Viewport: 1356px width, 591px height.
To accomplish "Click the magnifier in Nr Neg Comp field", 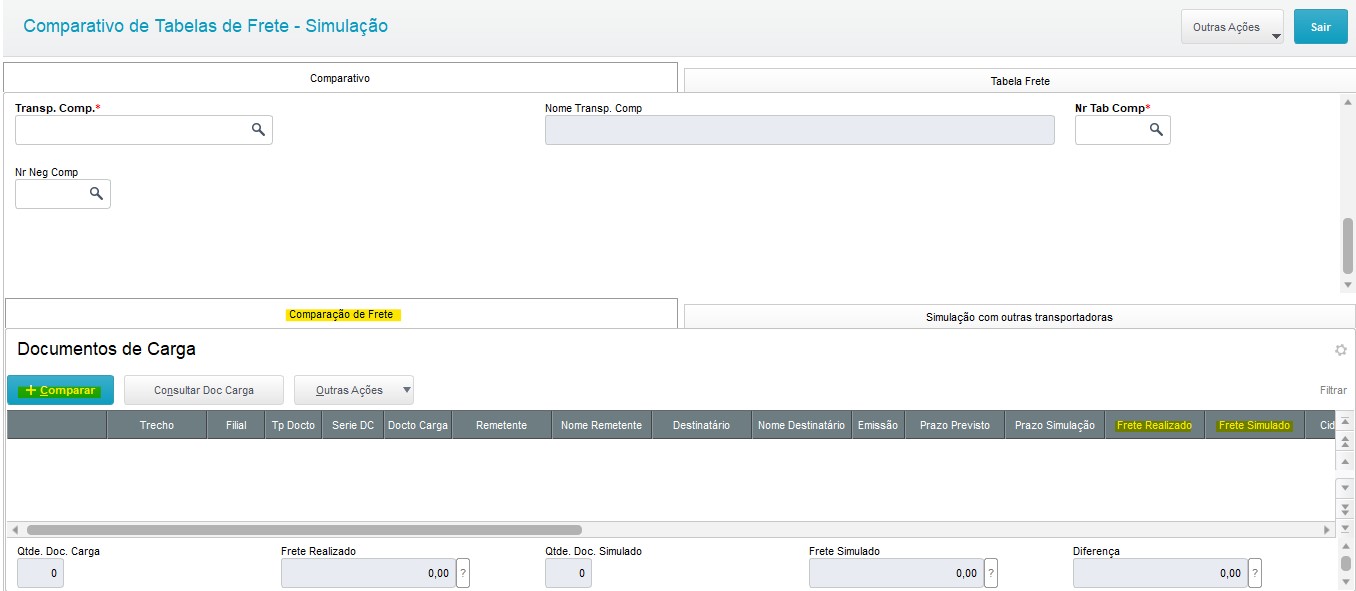I will tap(96, 194).
